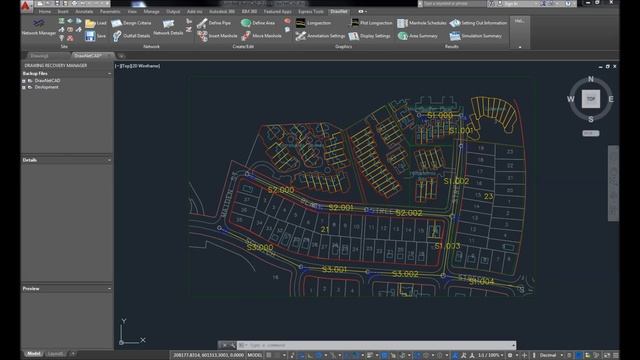Viewport: 640px width, 360px height.
Task: Switch to the Express Tools ribbon tab
Action: coord(311,11)
